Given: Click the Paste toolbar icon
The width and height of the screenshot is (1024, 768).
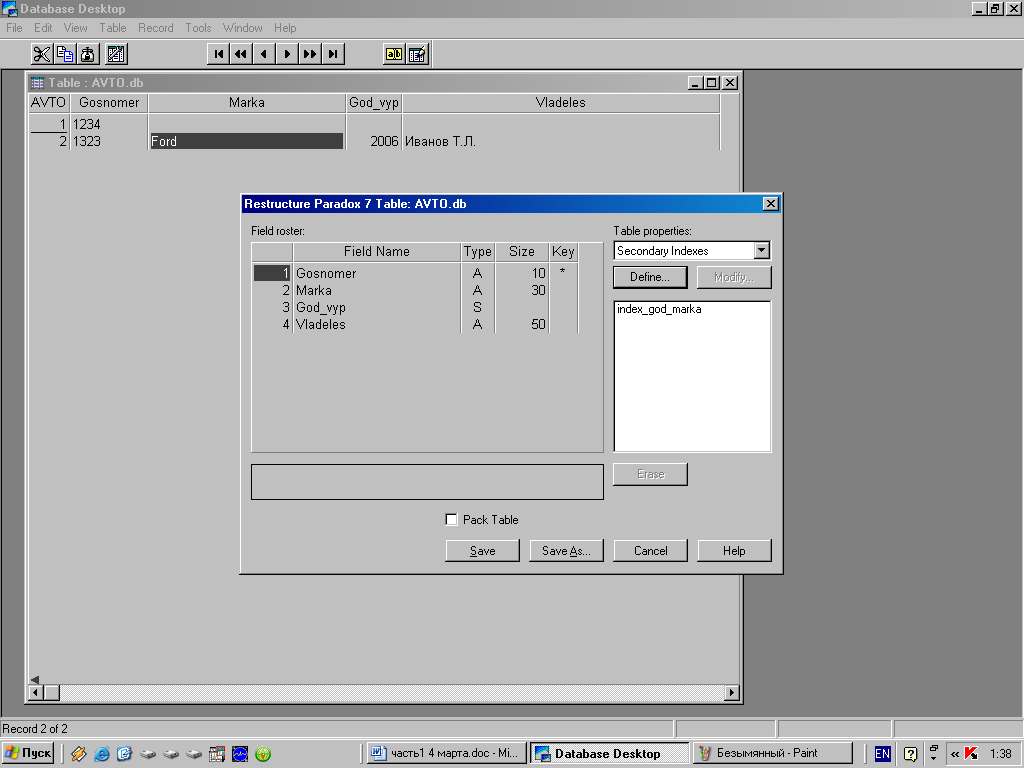Looking at the screenshot, I should (x=88, y=54).
